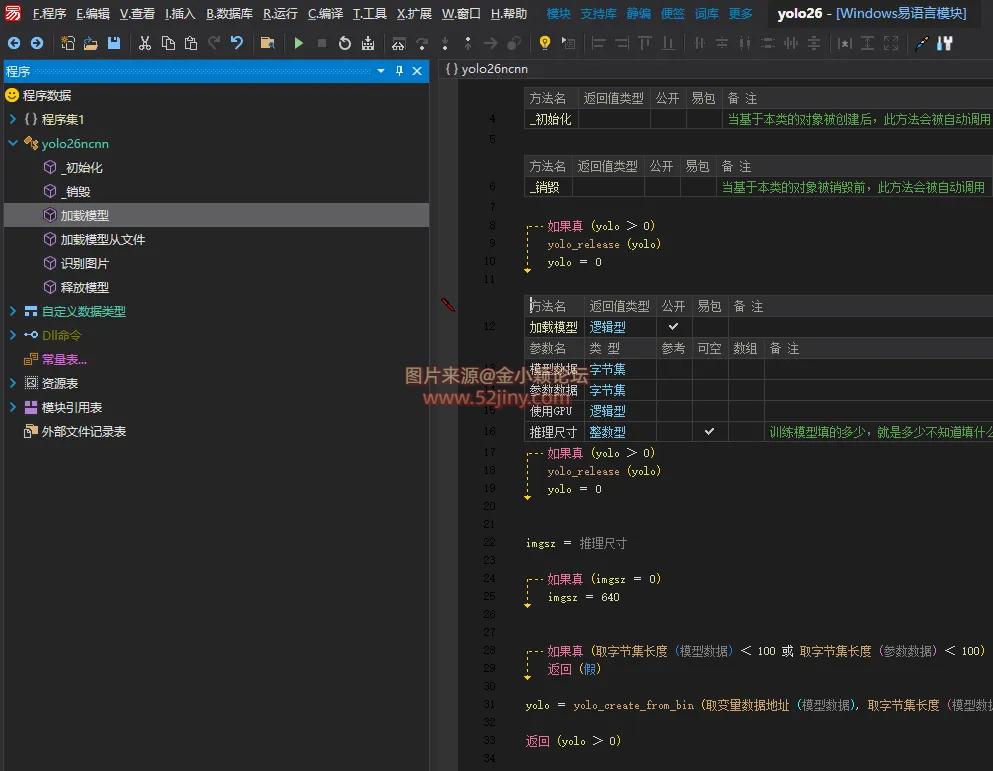Open the T.工具 menu
993x771 pixels.
pyautogui.click(x=370, y=14)
